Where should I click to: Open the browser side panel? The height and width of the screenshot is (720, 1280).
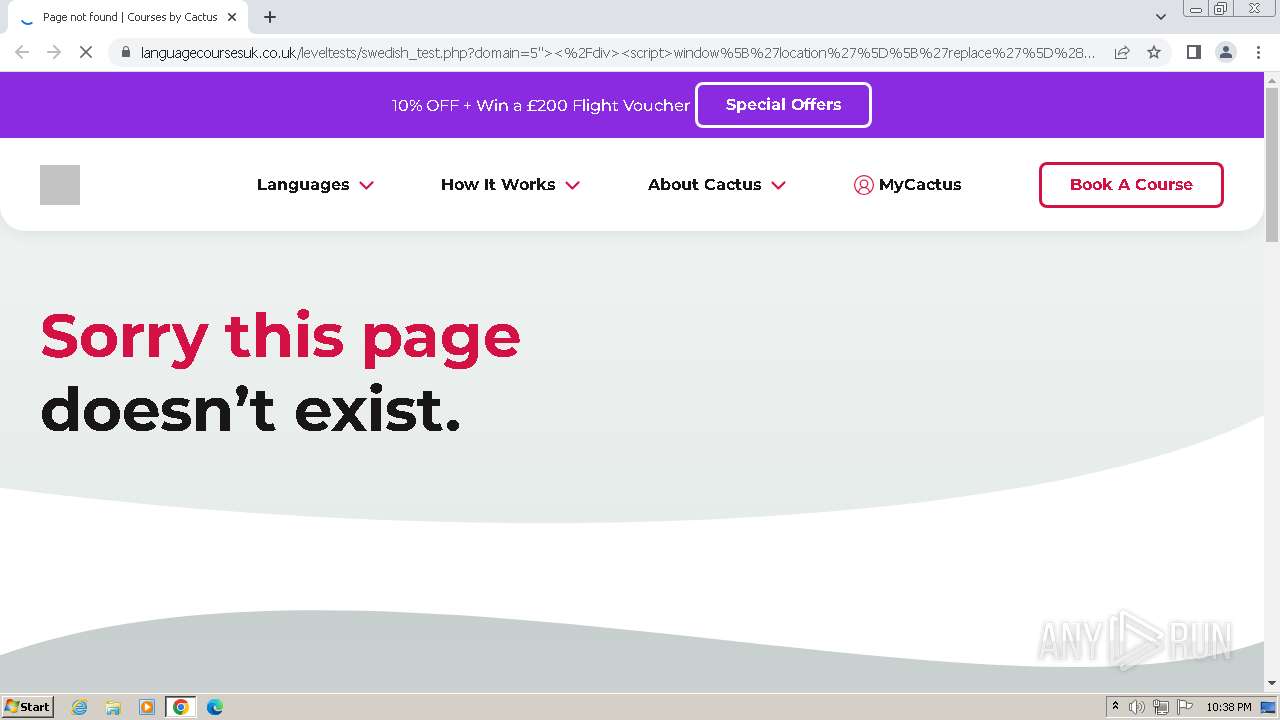click(1193, 52)
